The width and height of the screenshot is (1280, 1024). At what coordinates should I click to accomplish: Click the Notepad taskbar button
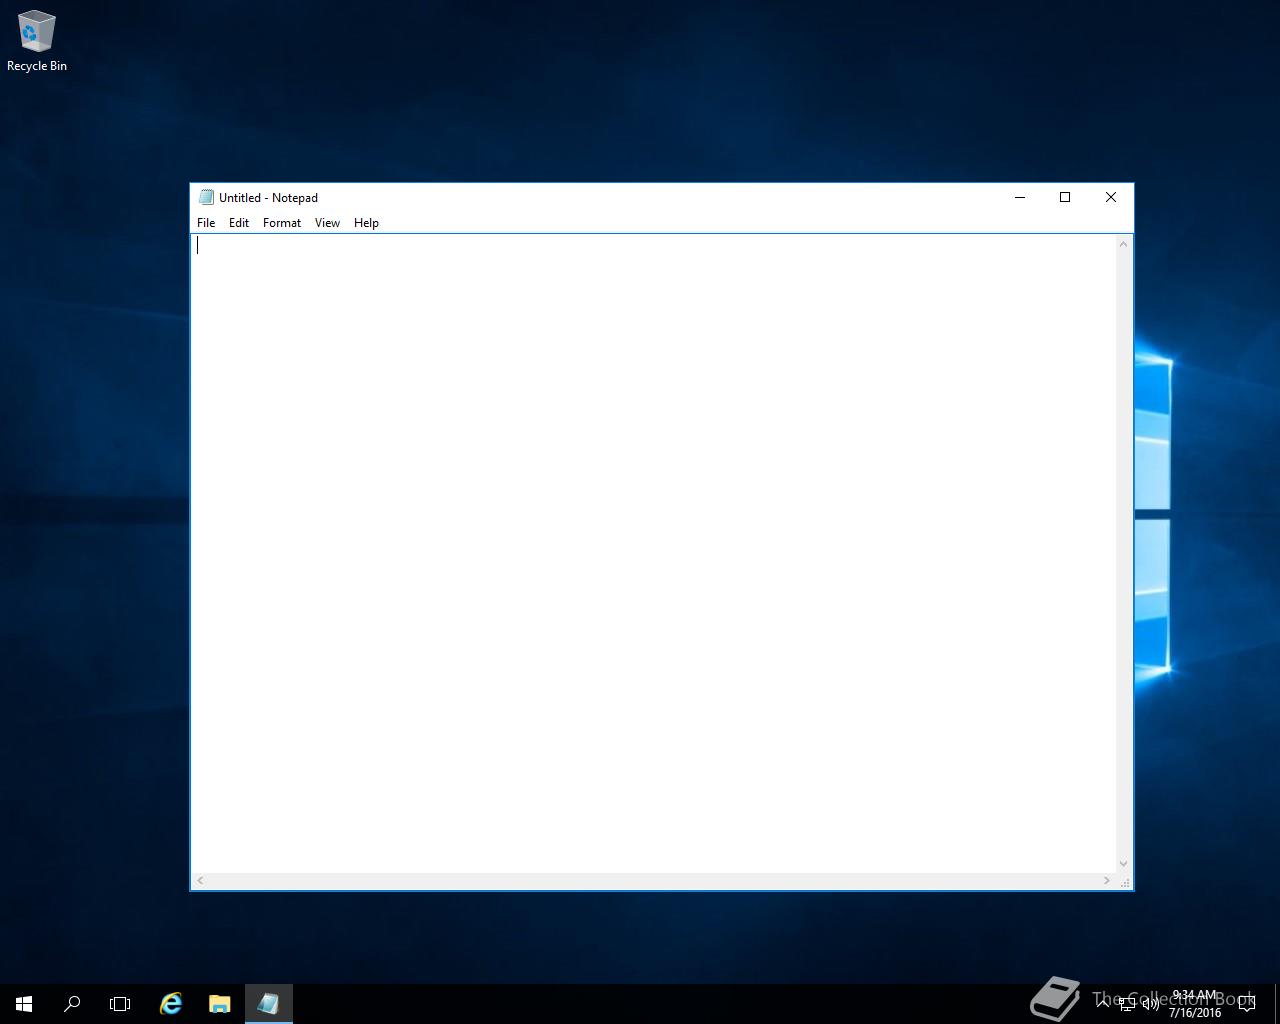pyautogui.click(x=268, y=1004)
